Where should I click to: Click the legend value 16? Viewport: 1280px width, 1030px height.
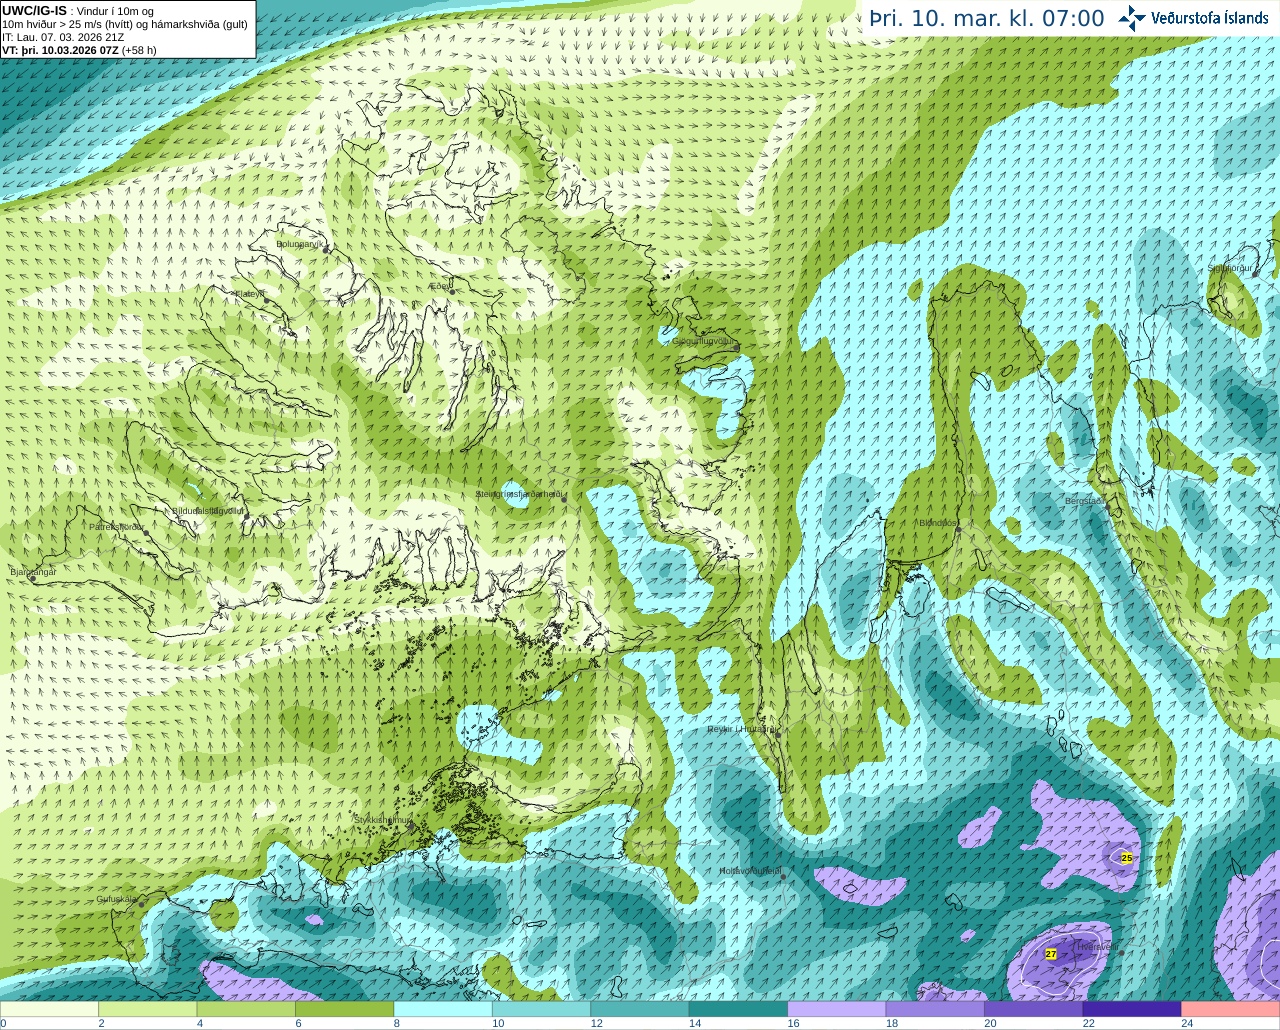[x=793, y=1023]
